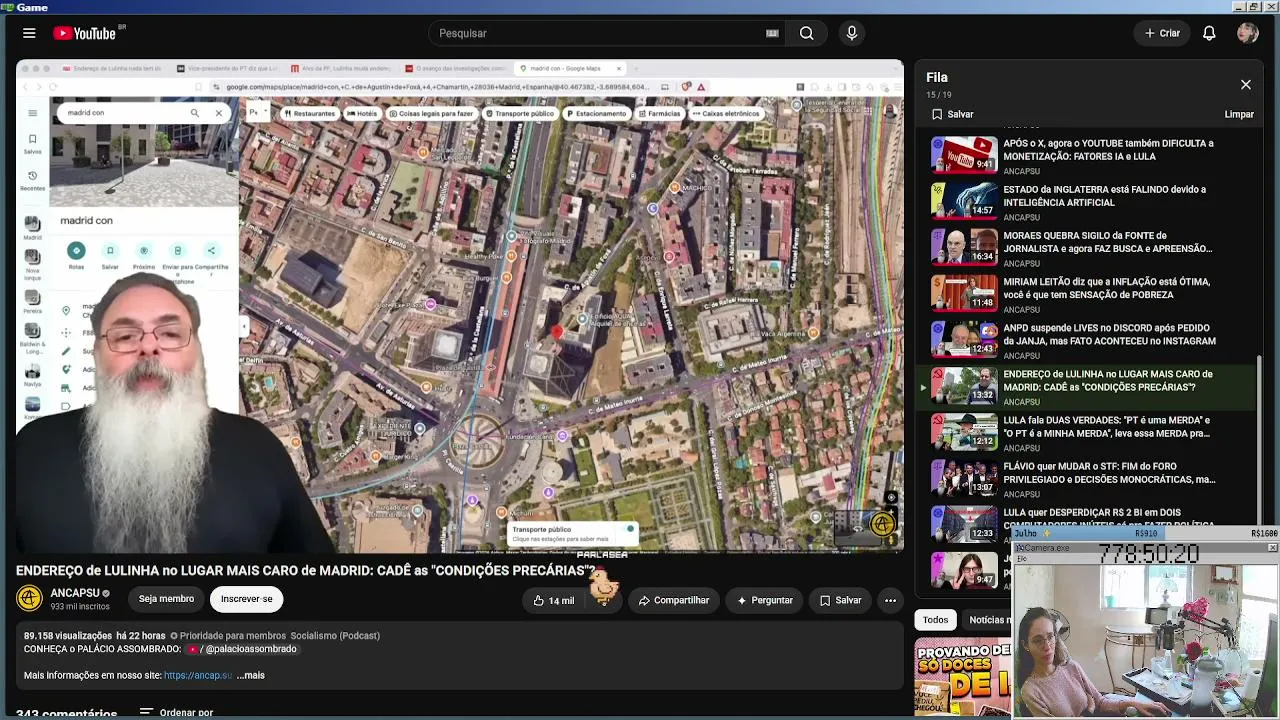Close the Camera.exe overlay window
Image resolution: width=1280 pixels, height=720 pixels.
pos(1272,548)
